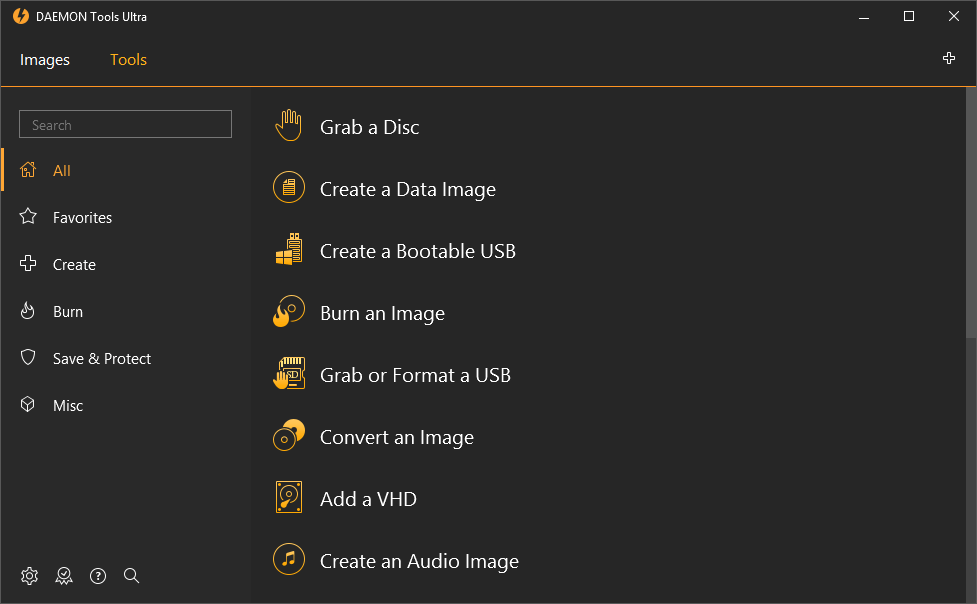
Task: Click the Convert an Image discs icon
Action: click(x=289, y=435)
